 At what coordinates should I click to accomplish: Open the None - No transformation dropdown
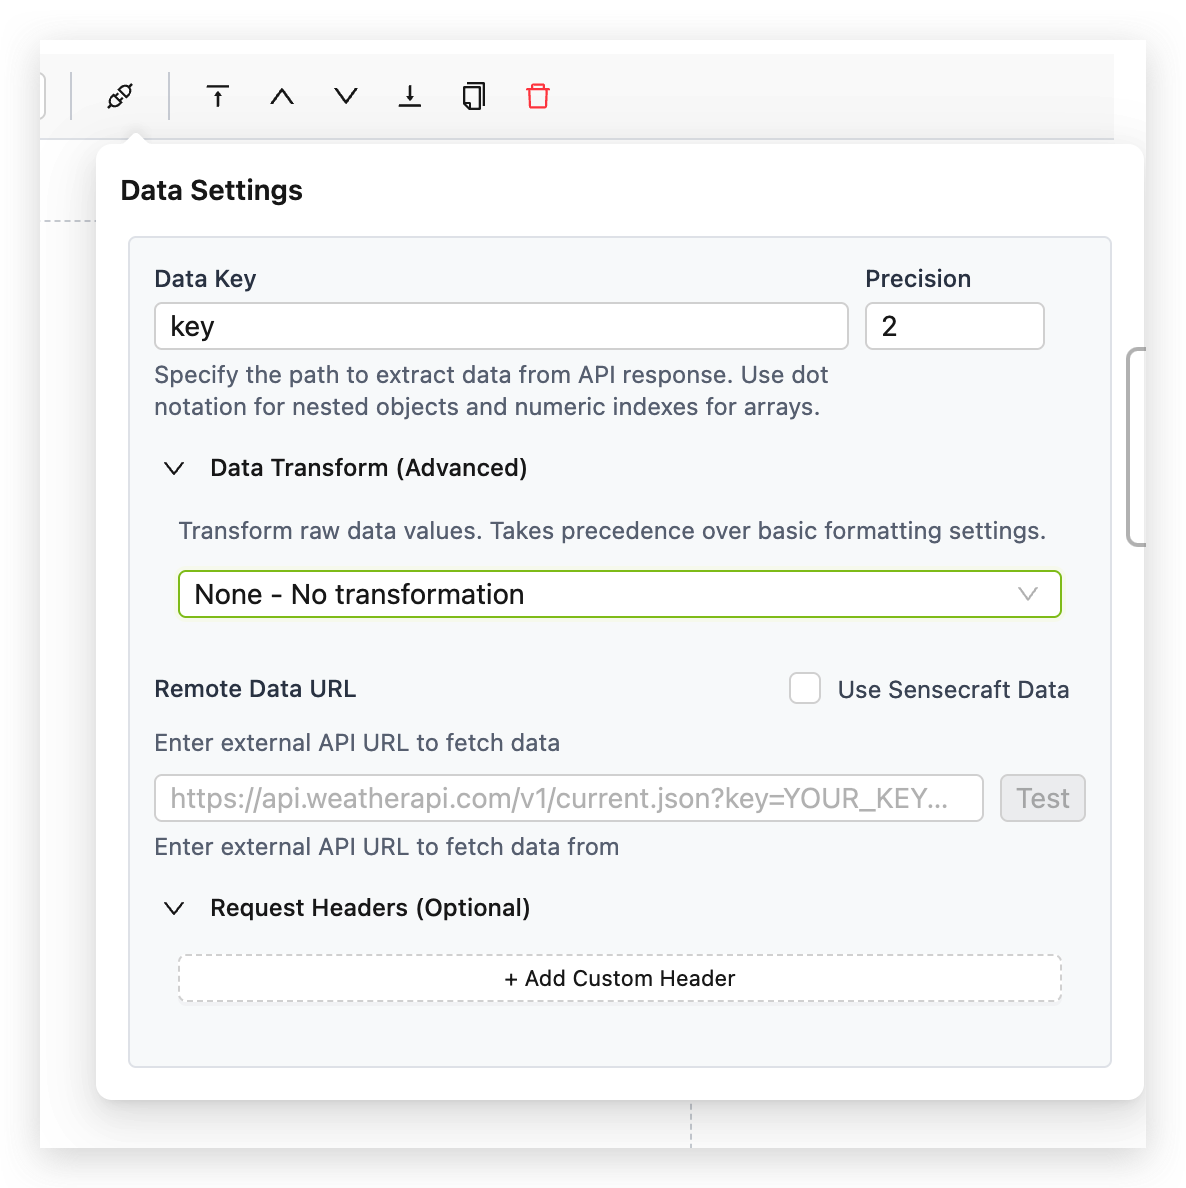point(600,594)
